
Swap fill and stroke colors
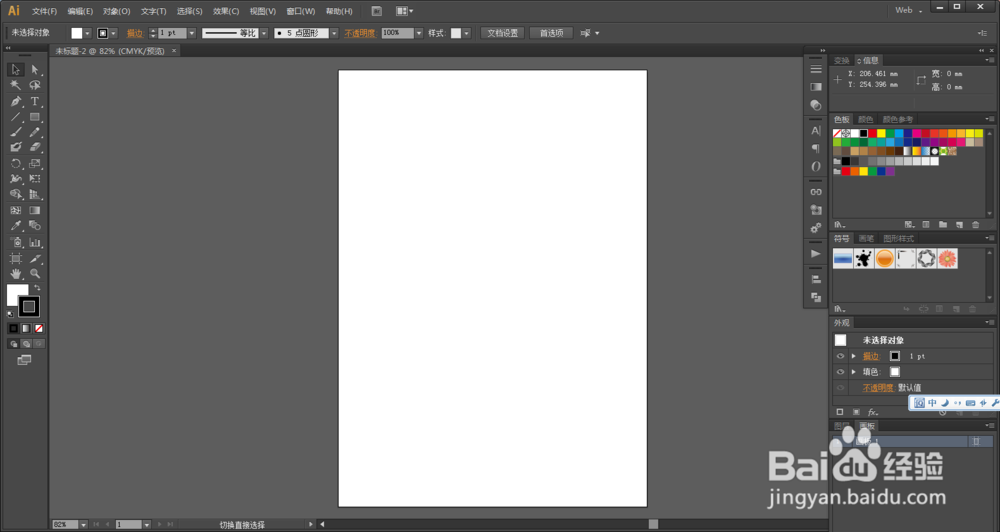(37, 288)
